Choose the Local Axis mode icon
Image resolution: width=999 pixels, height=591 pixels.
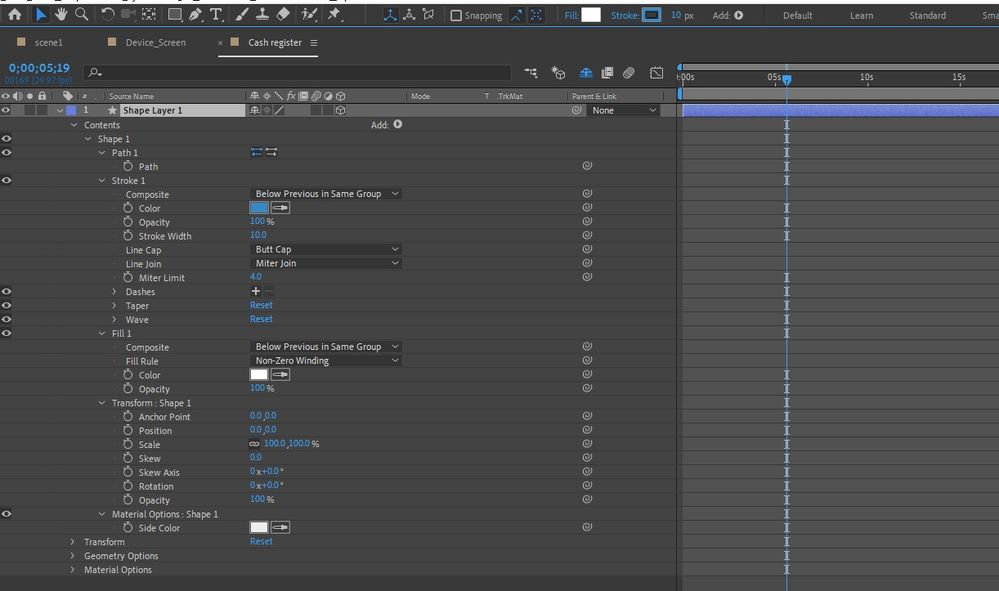390,15
